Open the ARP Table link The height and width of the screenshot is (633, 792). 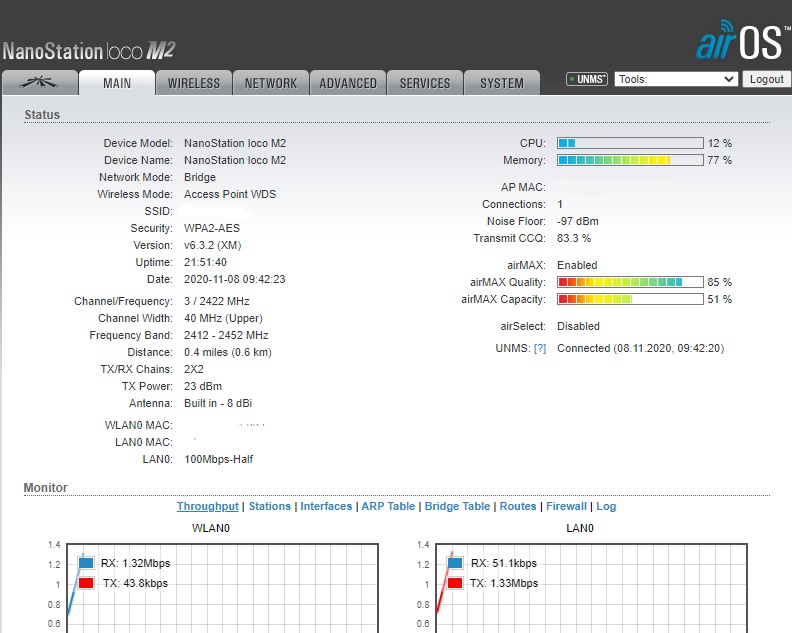point(388,506)
